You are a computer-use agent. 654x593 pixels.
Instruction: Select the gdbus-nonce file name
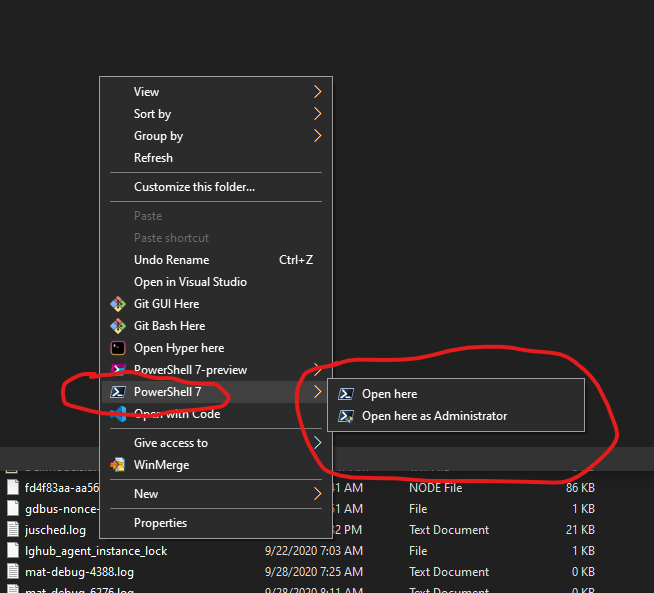coord(62,509)
